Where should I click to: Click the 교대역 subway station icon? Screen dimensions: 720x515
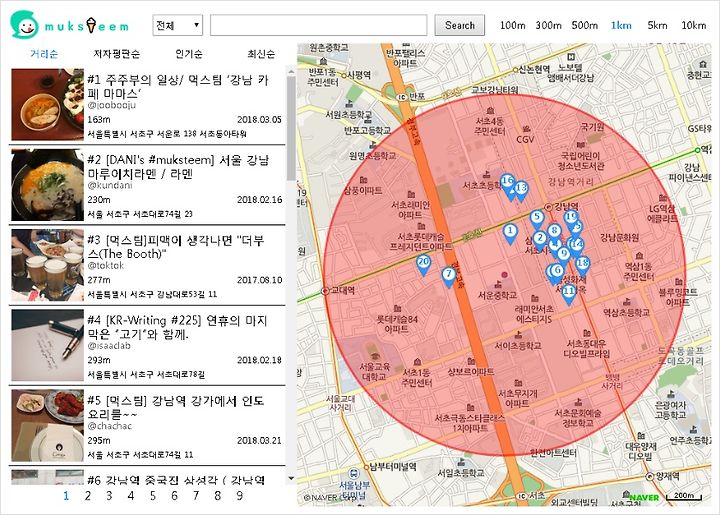pos(326,291)
